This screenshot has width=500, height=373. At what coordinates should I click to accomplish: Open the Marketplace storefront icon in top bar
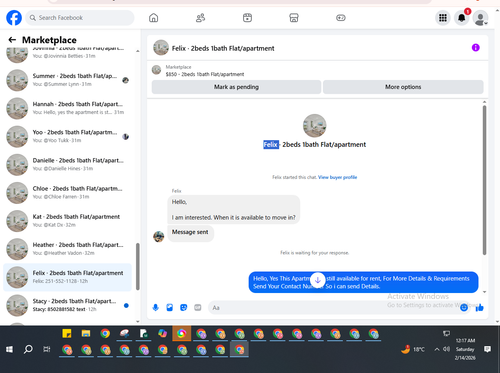coord(294,18)
